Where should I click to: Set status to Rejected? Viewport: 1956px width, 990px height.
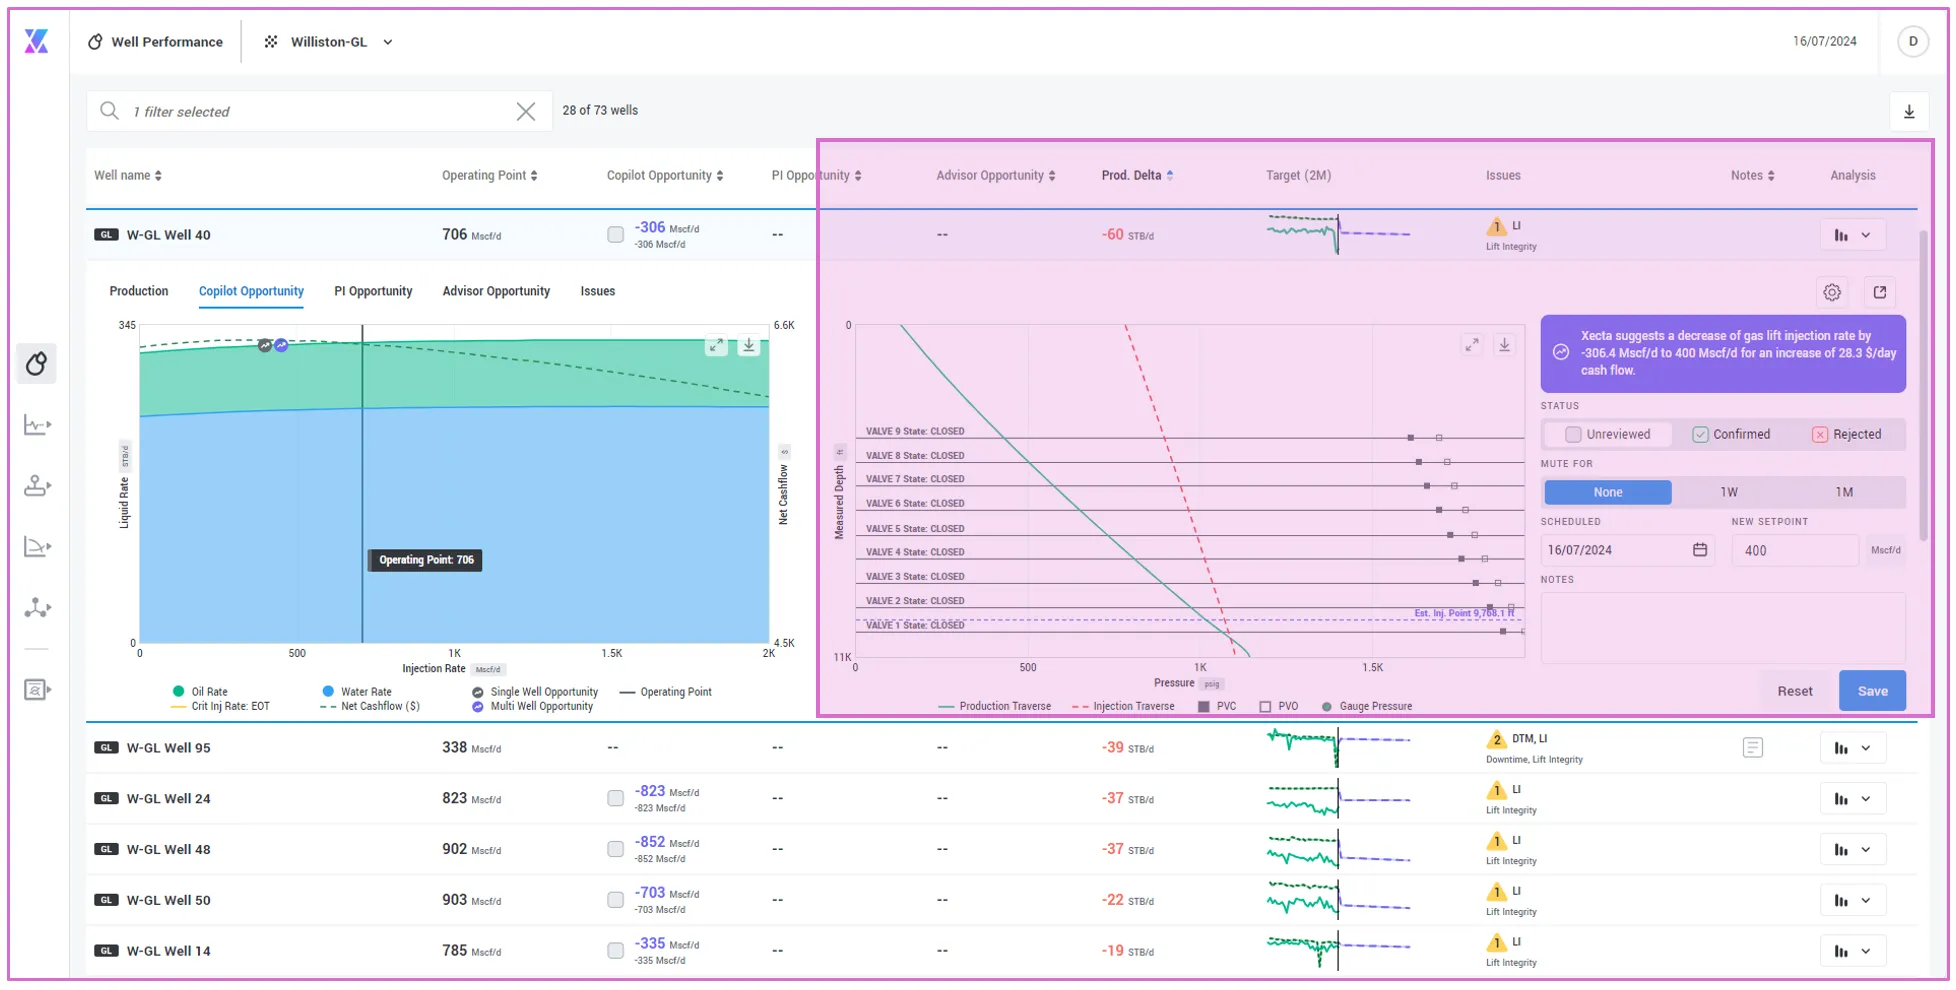click(x=1847, y=434)
